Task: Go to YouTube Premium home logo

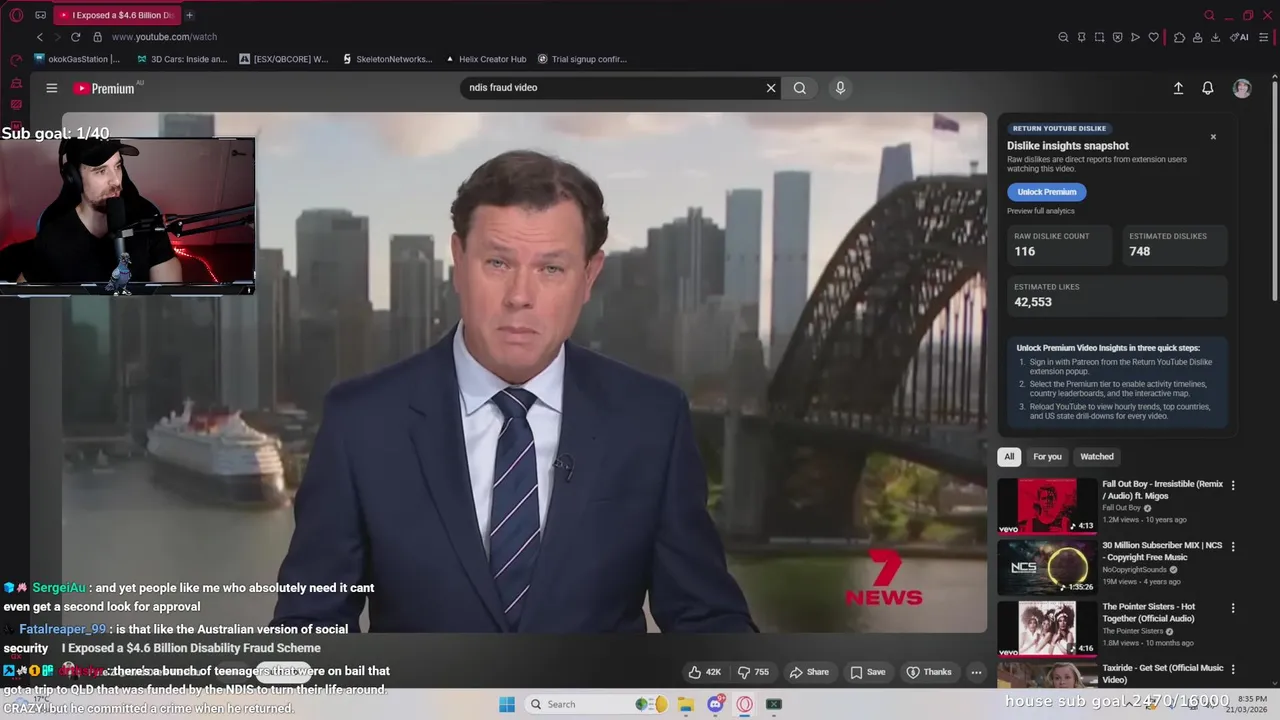Action: point(104,88)
